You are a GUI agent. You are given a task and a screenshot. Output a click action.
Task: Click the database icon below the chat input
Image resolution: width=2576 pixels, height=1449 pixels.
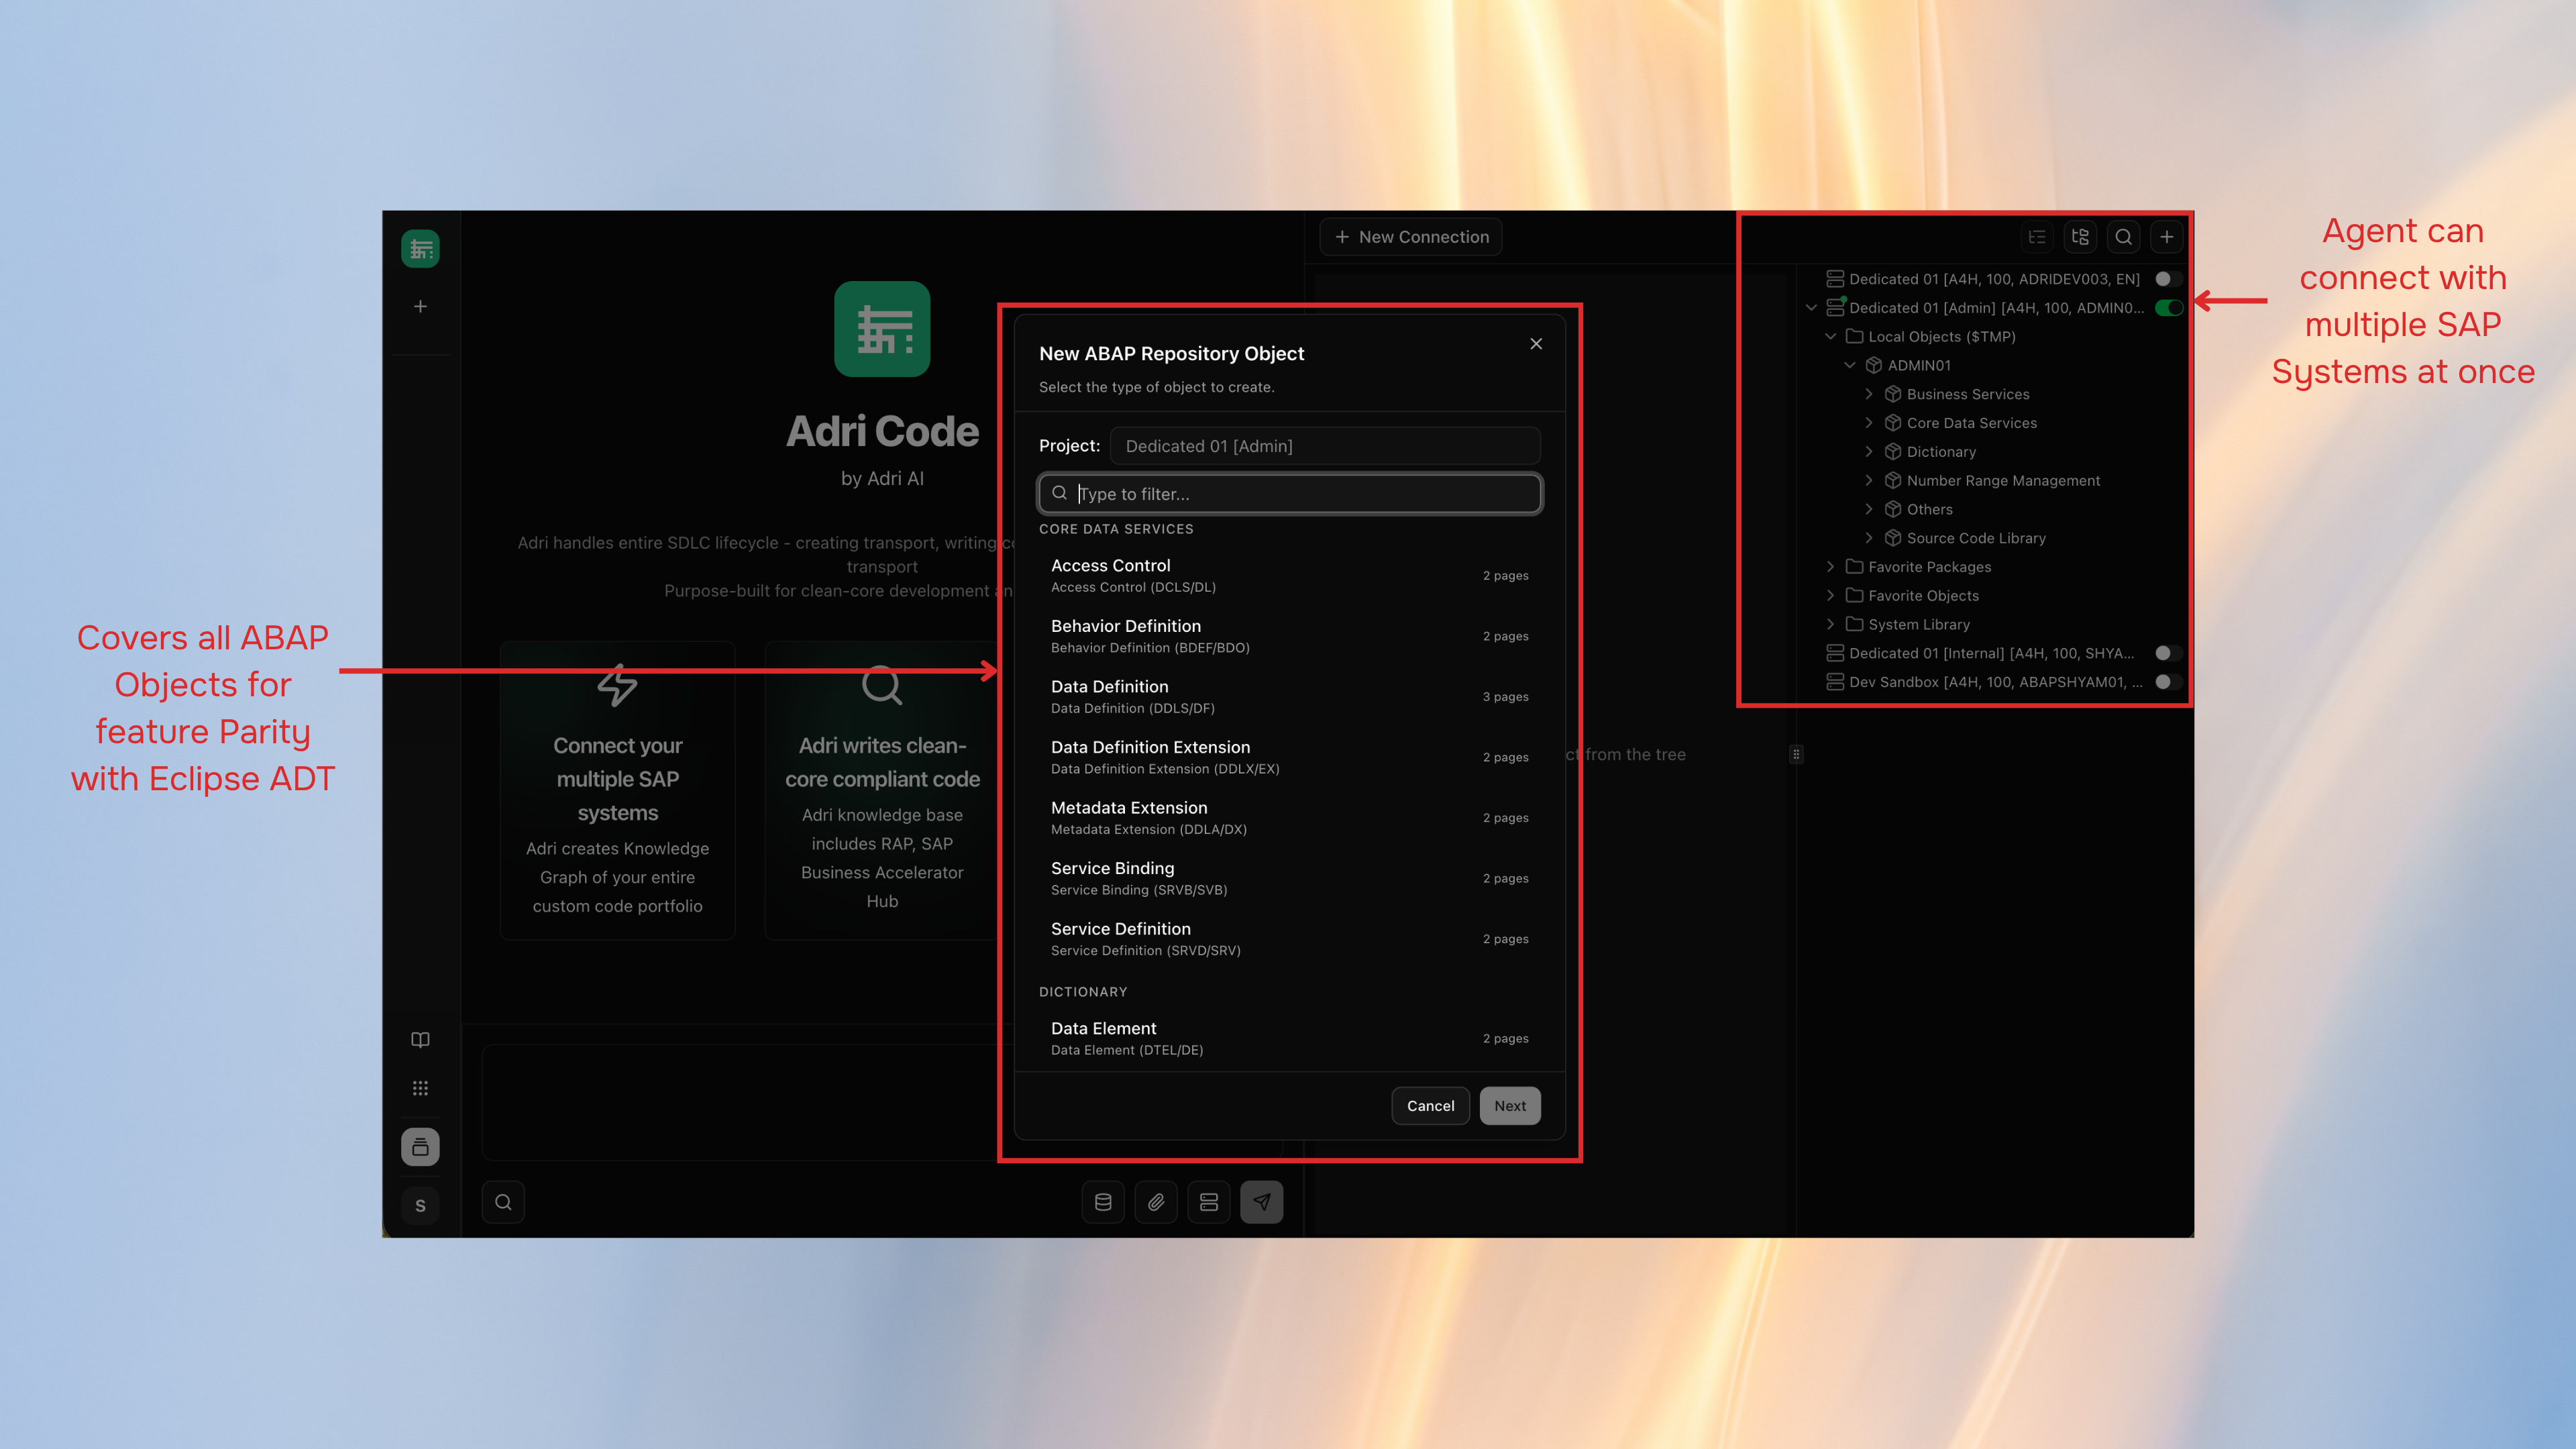1103,1202
